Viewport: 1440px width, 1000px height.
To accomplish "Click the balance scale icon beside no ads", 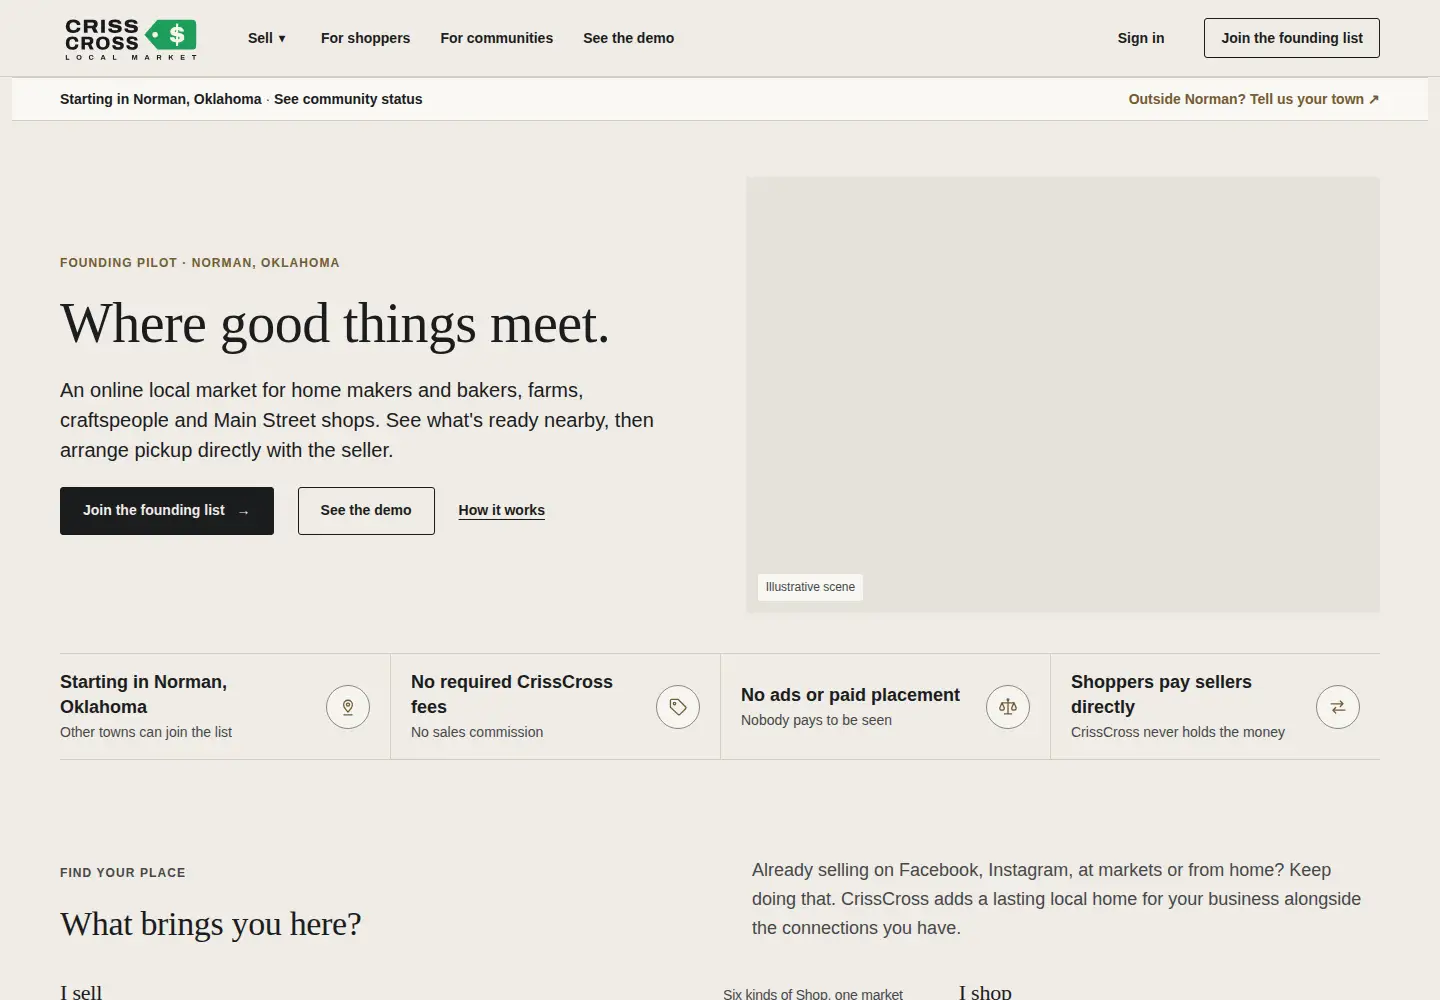I will [x=1008, y=707].
